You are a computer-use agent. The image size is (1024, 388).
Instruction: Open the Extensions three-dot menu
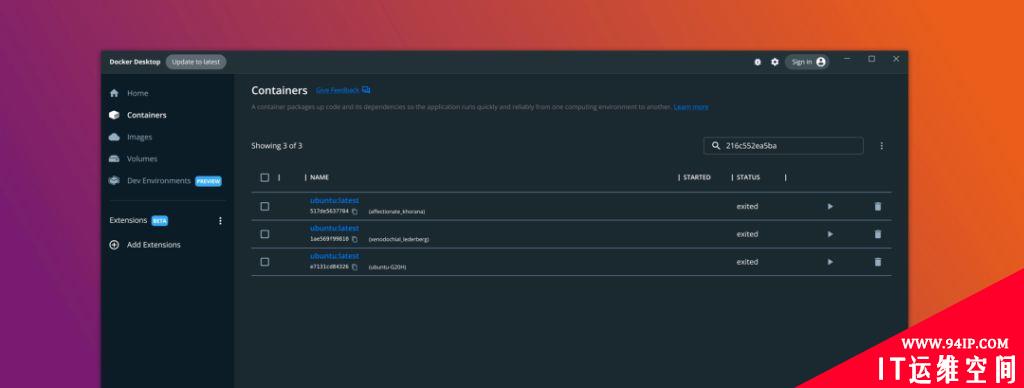pyautogui.click(x=220, y=221)
